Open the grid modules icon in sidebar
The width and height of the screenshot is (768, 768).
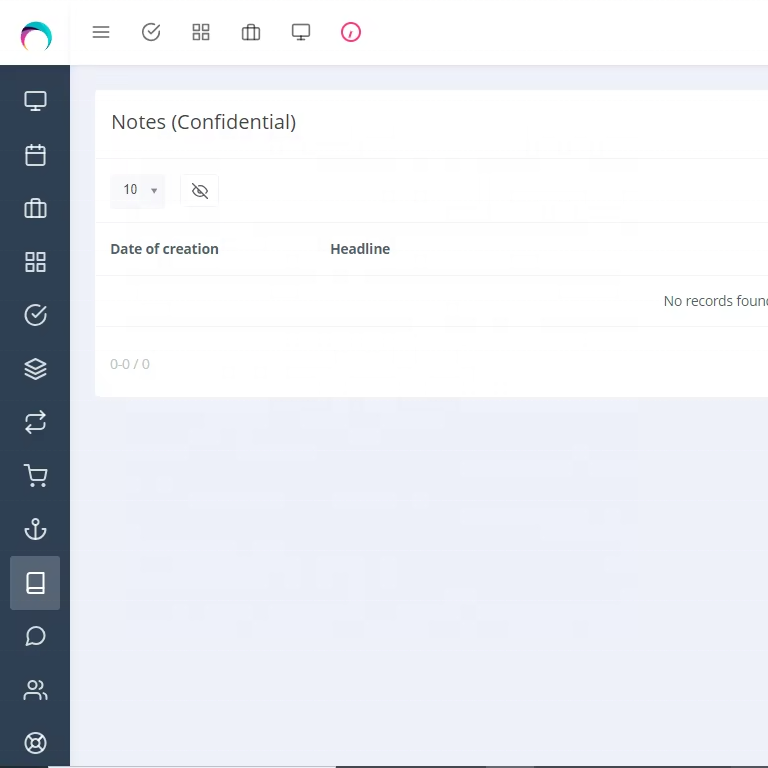coord(35,262)
